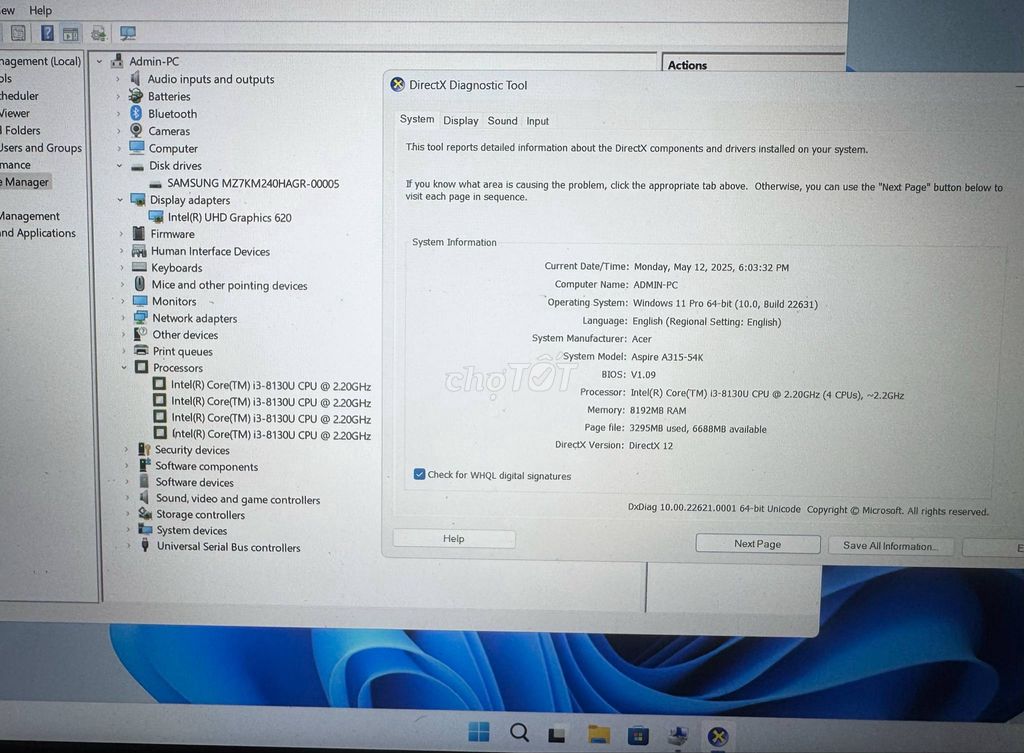Click Save All Information button

tap(890, 545)
